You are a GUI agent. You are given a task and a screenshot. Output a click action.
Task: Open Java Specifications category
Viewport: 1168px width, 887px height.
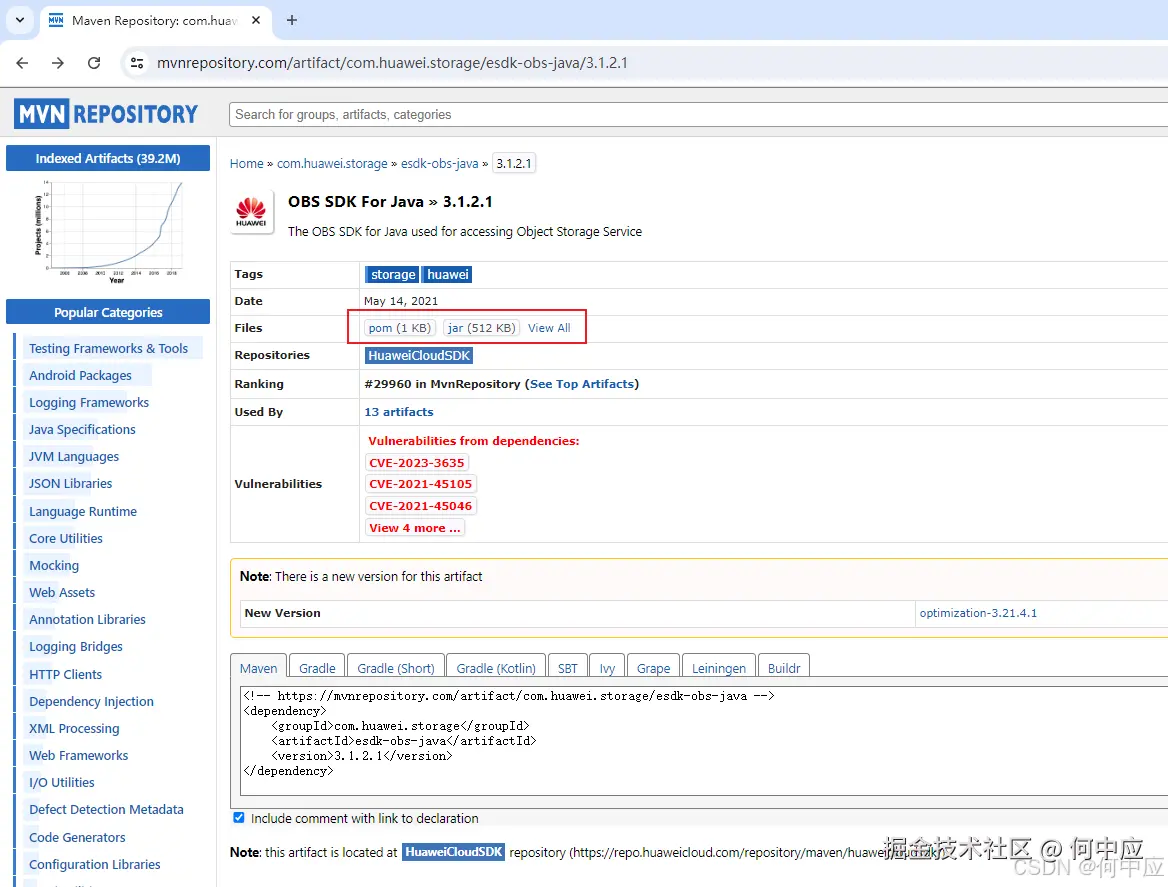(x=82, y=430)
